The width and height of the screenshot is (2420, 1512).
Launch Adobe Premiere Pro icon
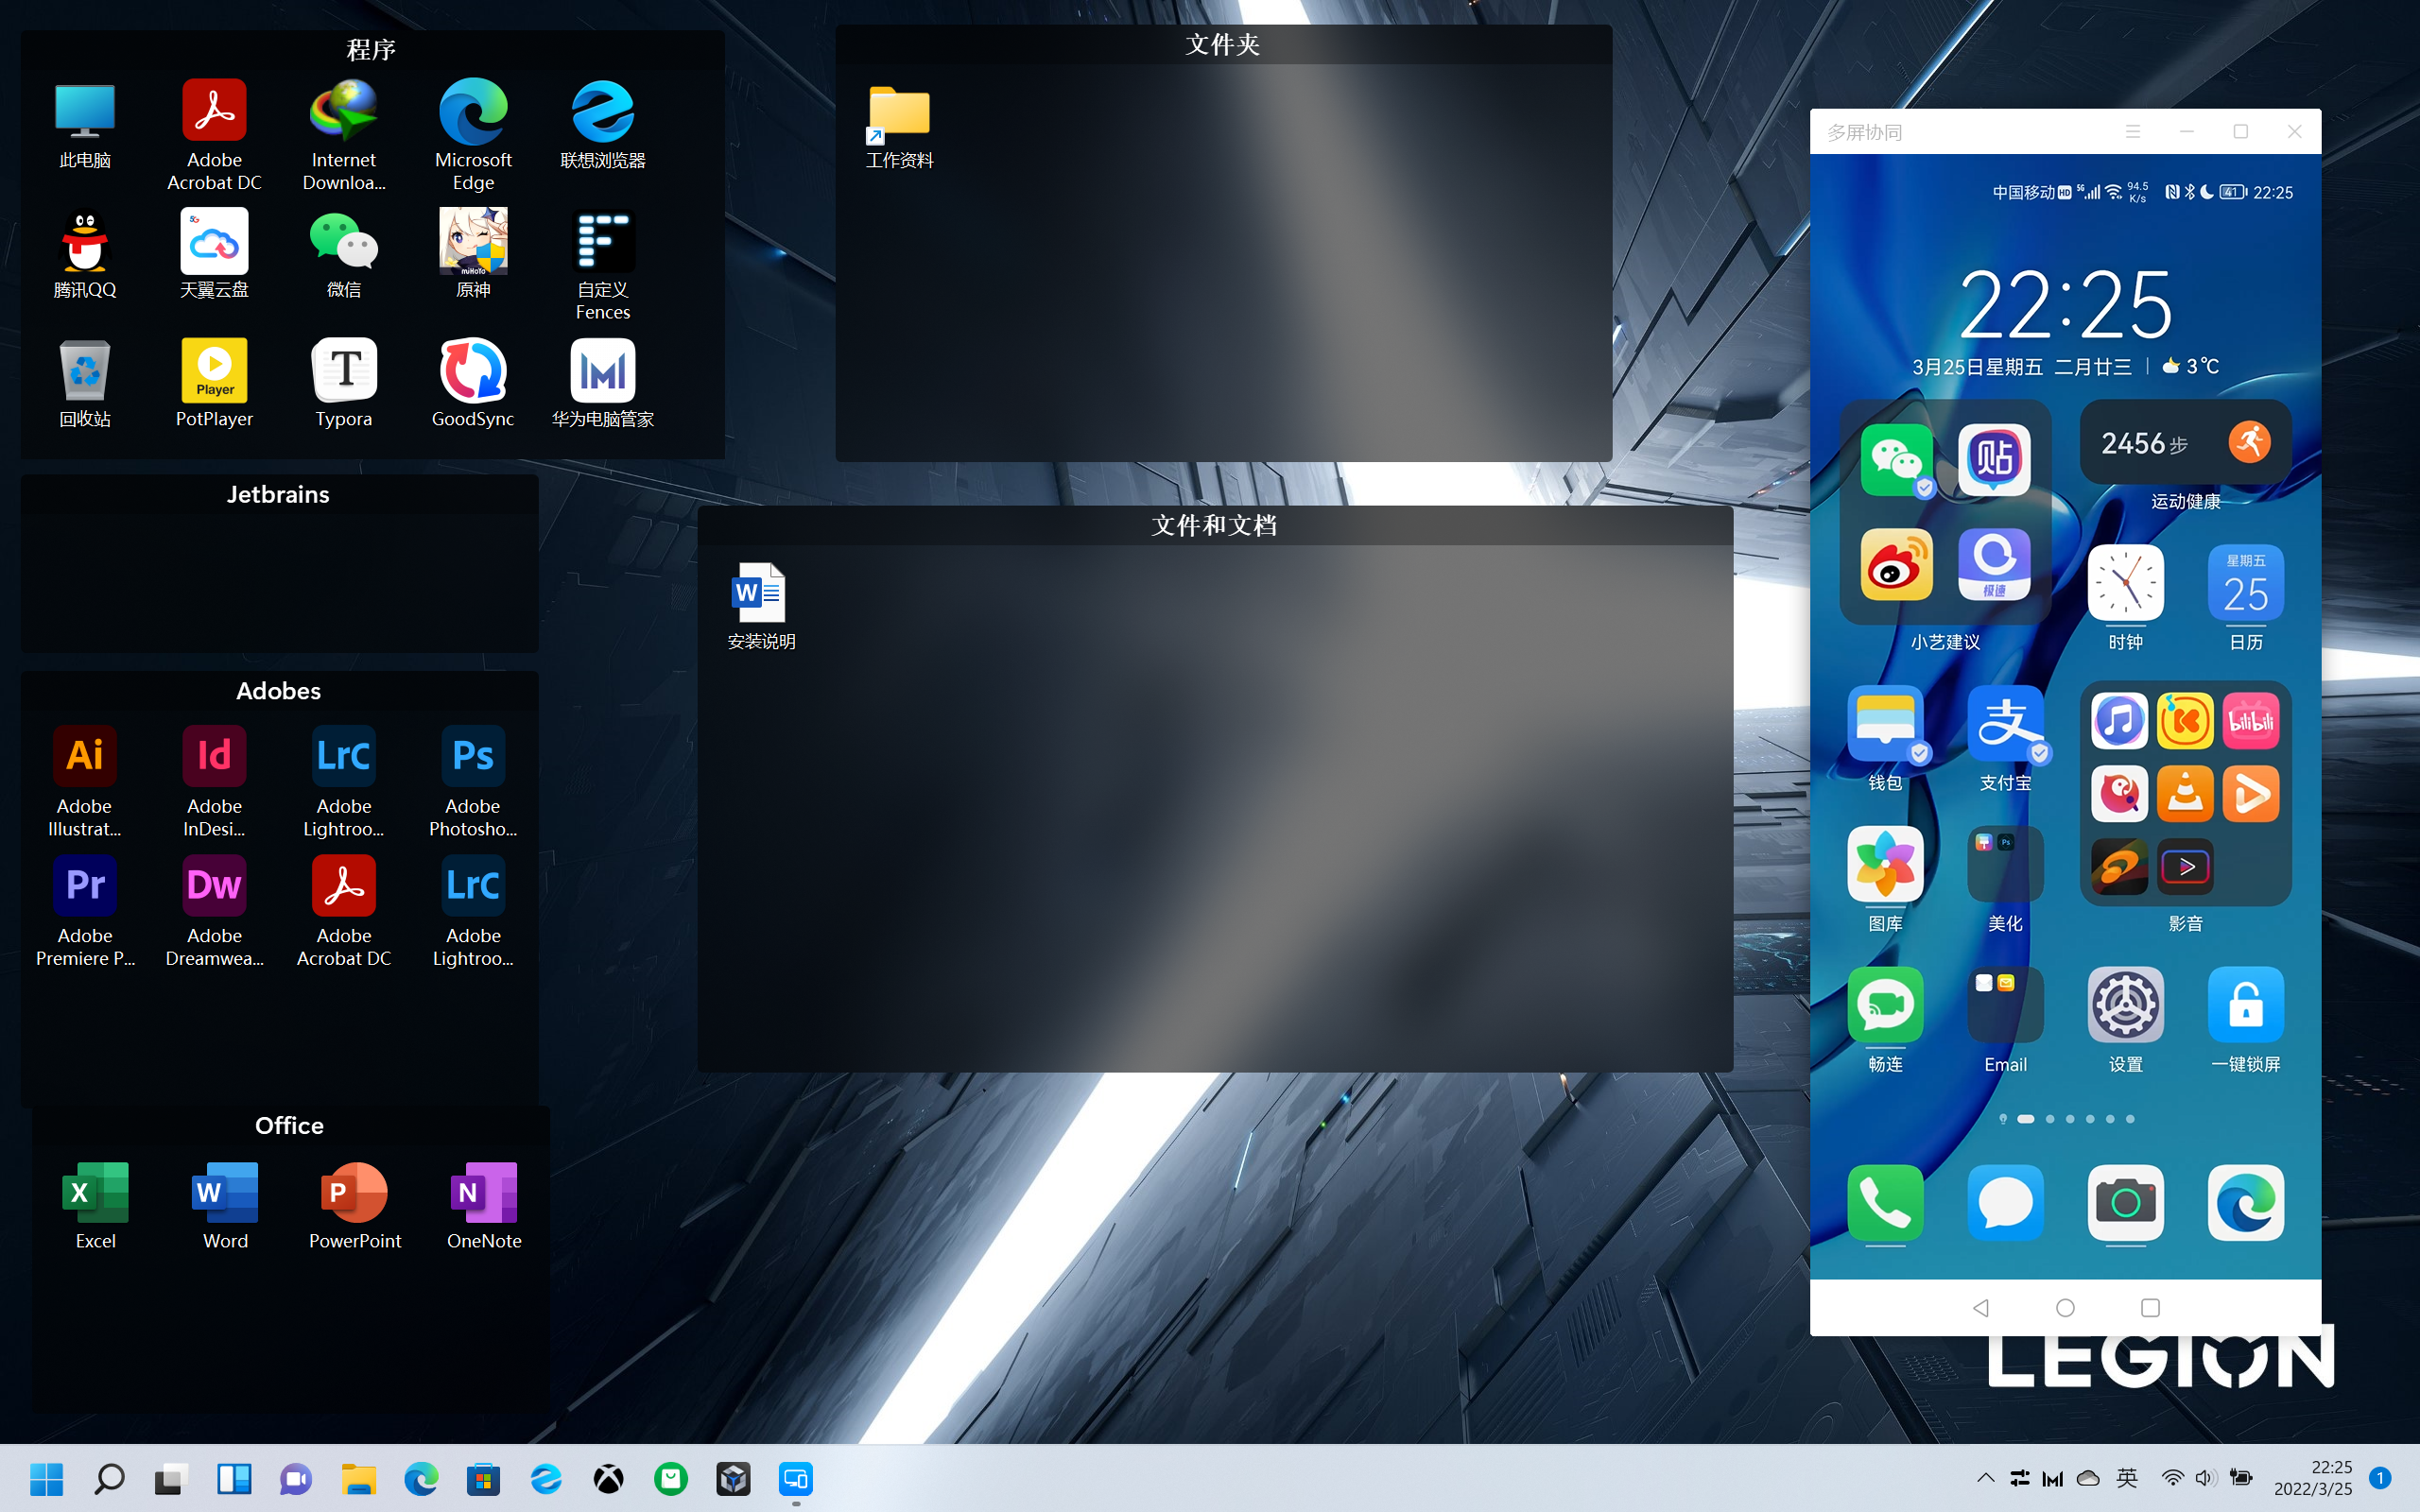pyautogui.click(x=85, y=911)
